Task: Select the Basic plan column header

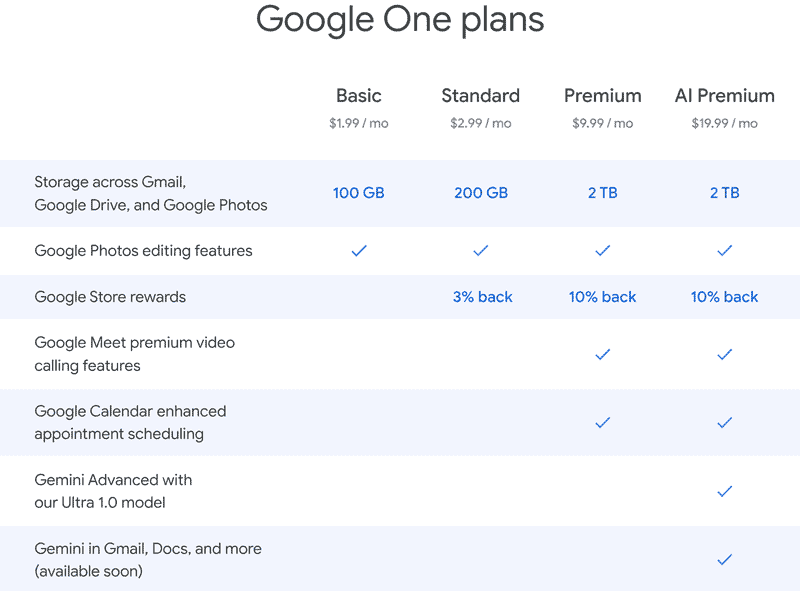Action: click(x=359, y=96)
